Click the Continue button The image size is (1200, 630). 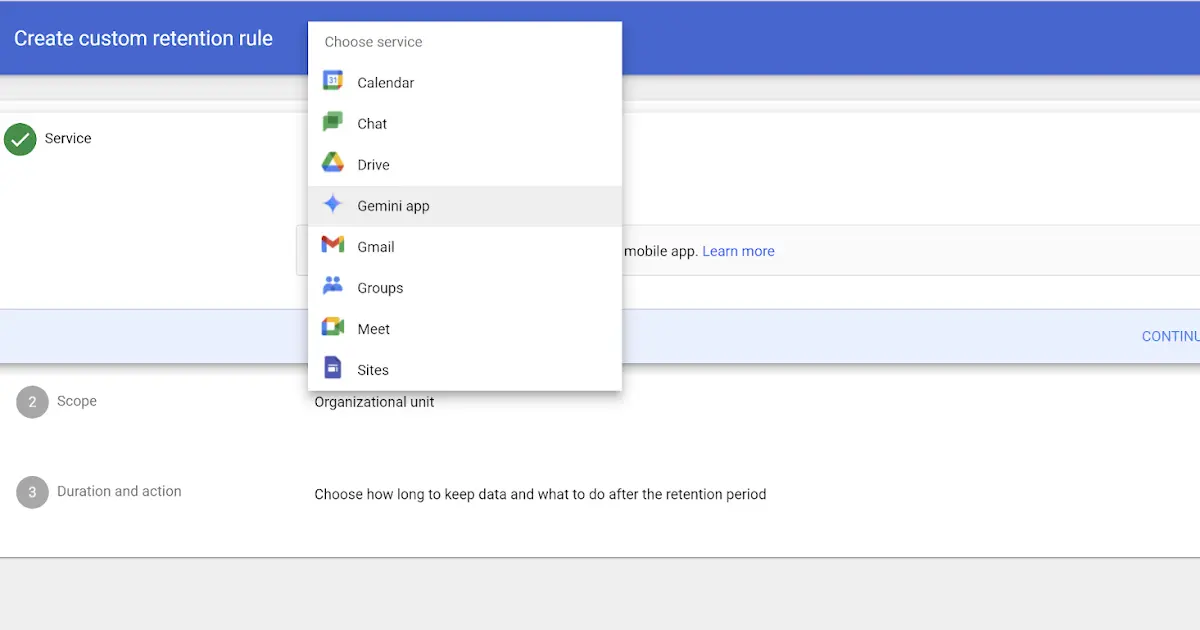(1171, 336)
